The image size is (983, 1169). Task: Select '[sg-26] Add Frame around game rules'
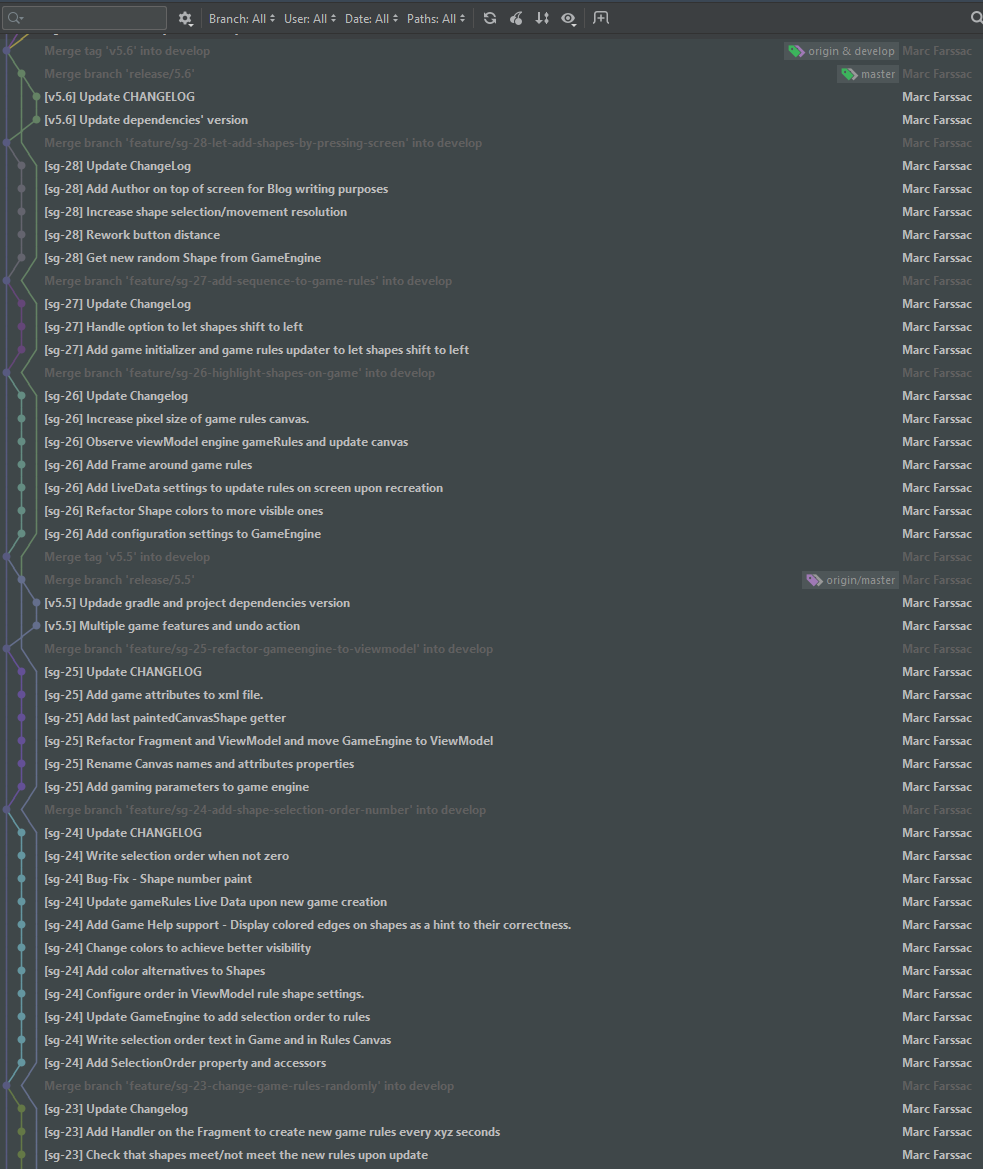click(x=148, y=465)
